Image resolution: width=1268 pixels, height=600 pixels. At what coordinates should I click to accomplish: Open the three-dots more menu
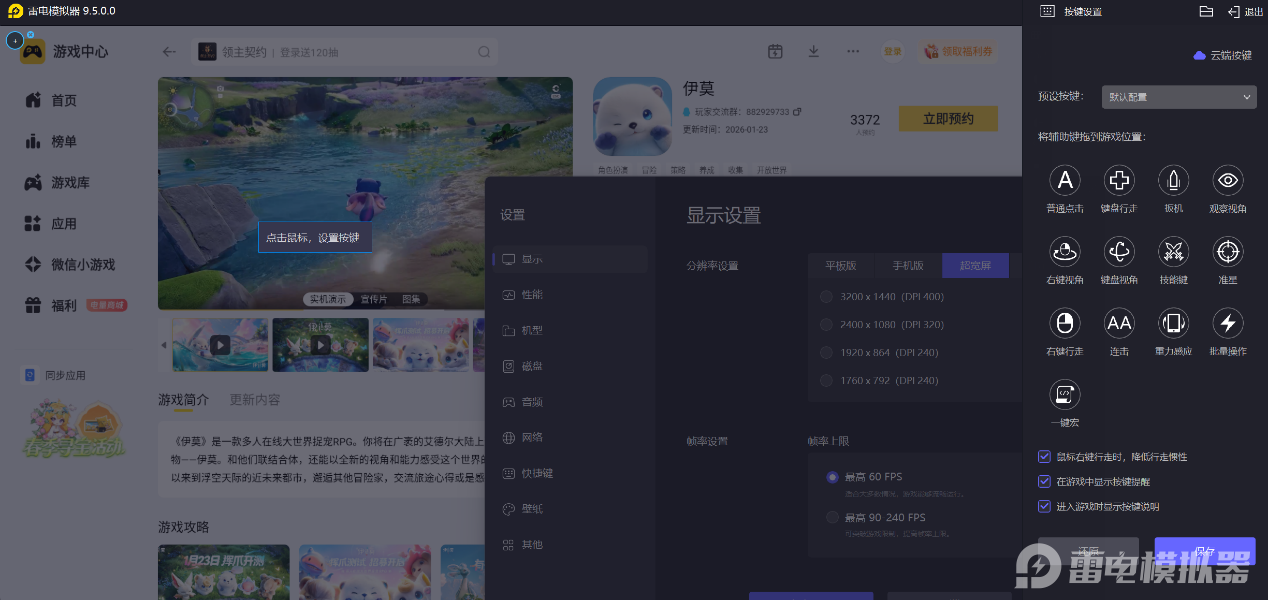853,51
